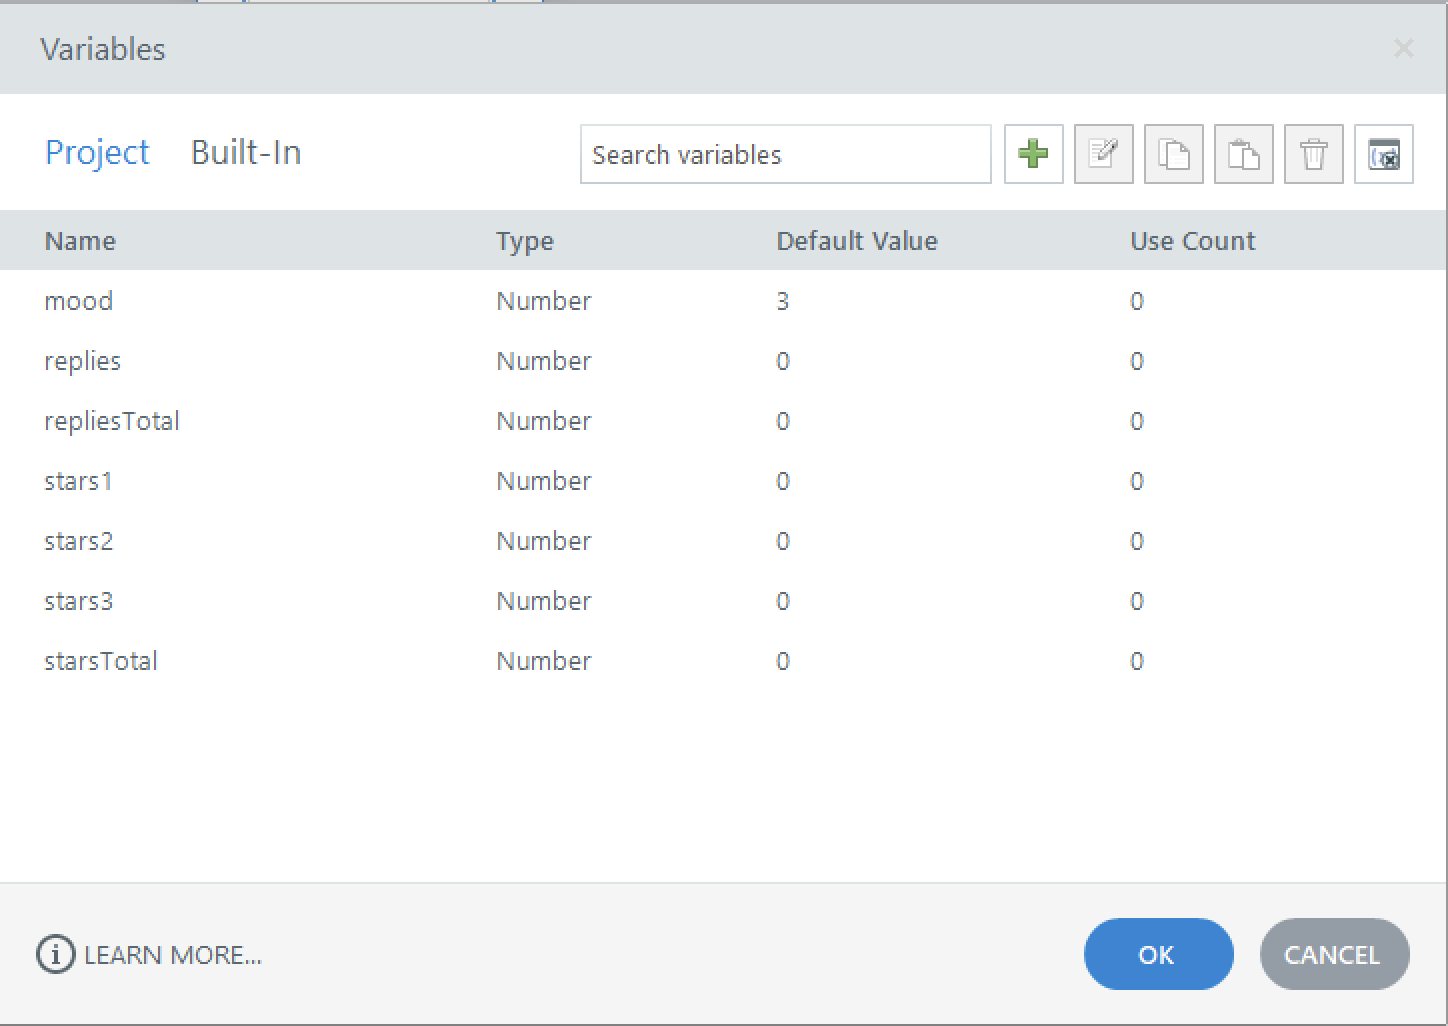Click the use count of stars1
Screen dimensions: 1448x1026
[1137, 481]
